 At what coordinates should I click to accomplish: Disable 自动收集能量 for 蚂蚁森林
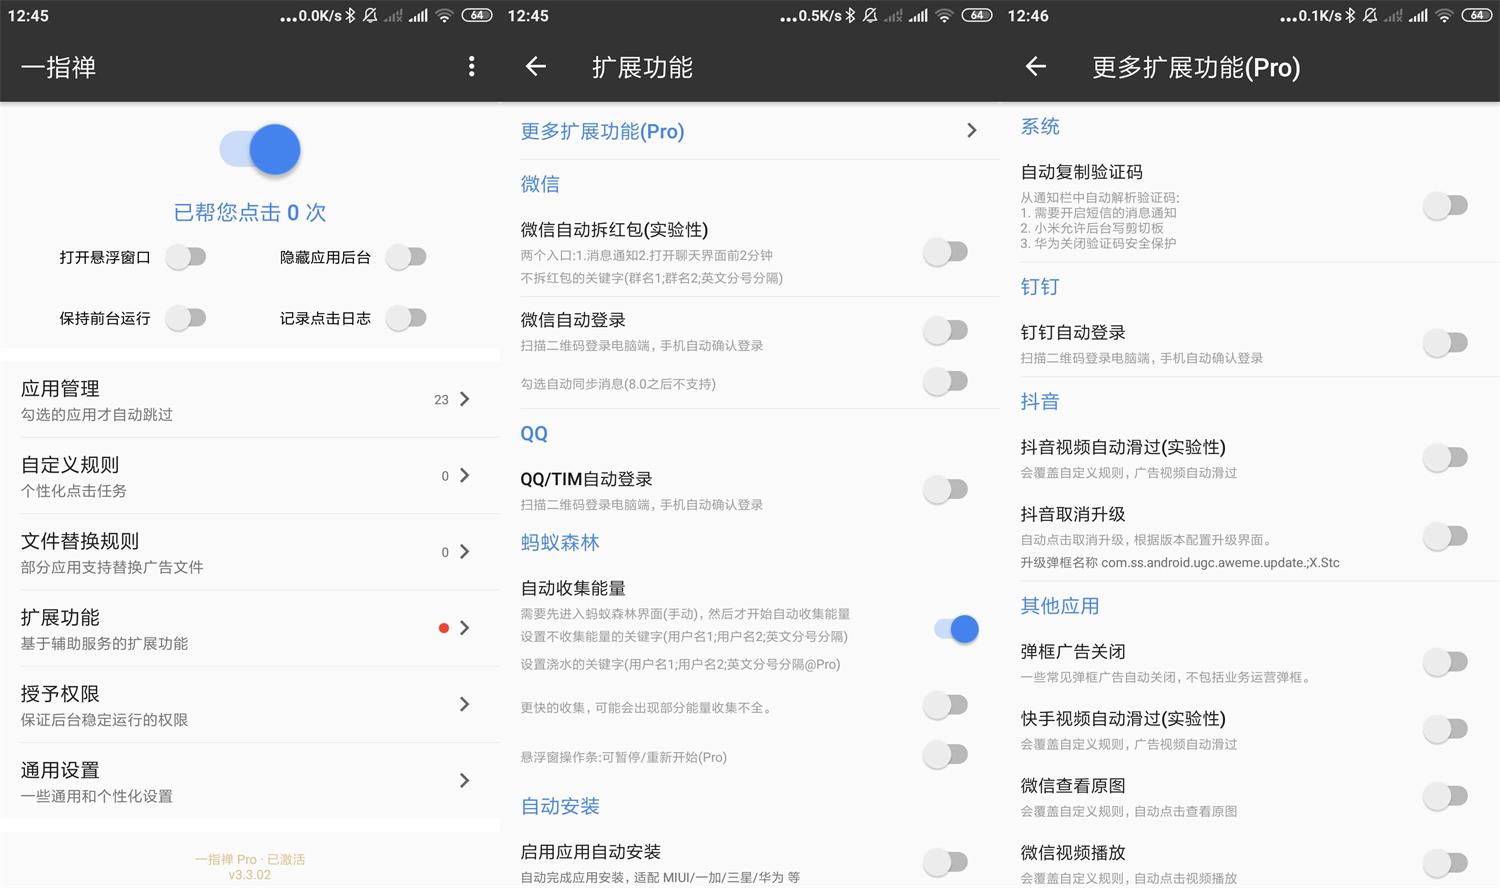955,629
